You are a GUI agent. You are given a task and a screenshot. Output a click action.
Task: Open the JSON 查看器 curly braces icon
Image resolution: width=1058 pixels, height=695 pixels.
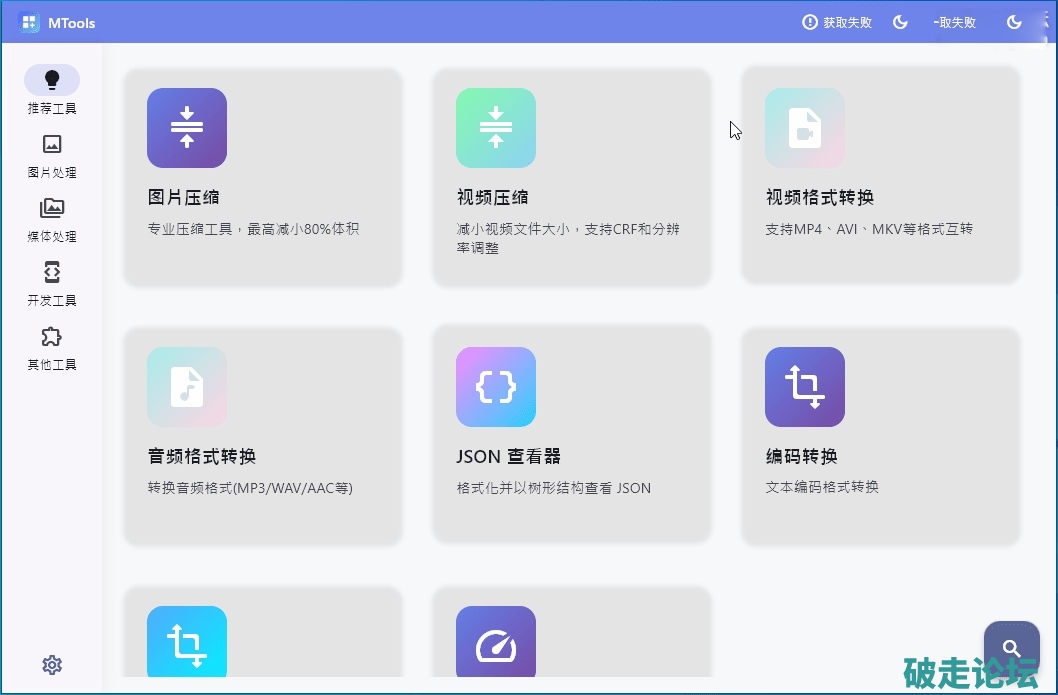click(x=496, y=387)
